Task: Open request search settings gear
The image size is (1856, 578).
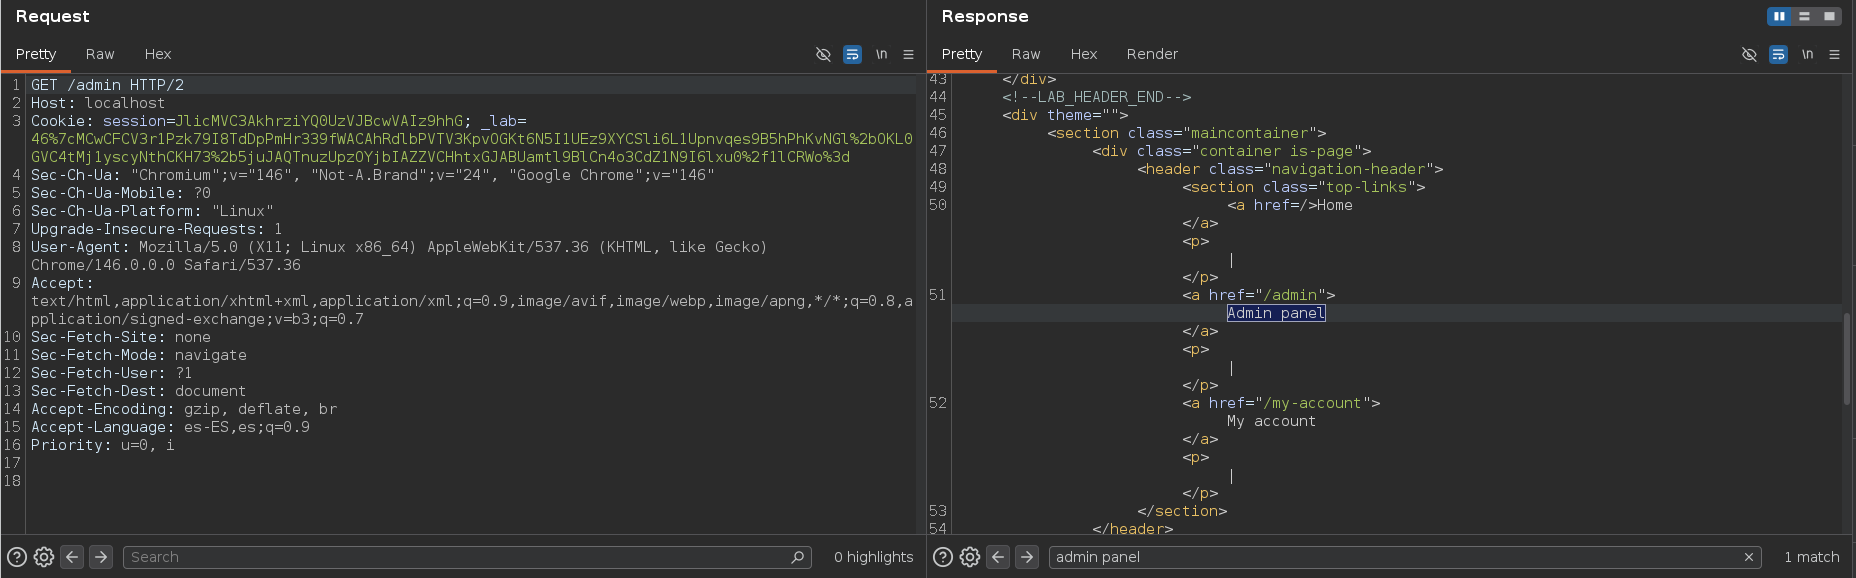Action: (43, 557)
